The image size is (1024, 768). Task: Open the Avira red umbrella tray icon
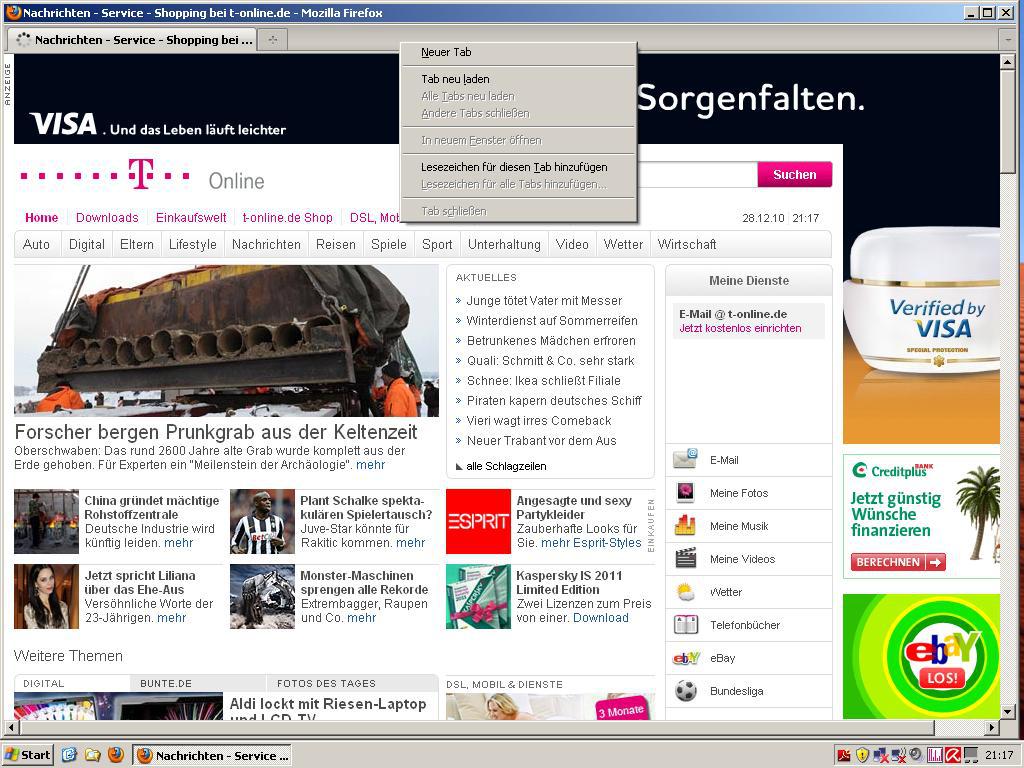[953, 756]
